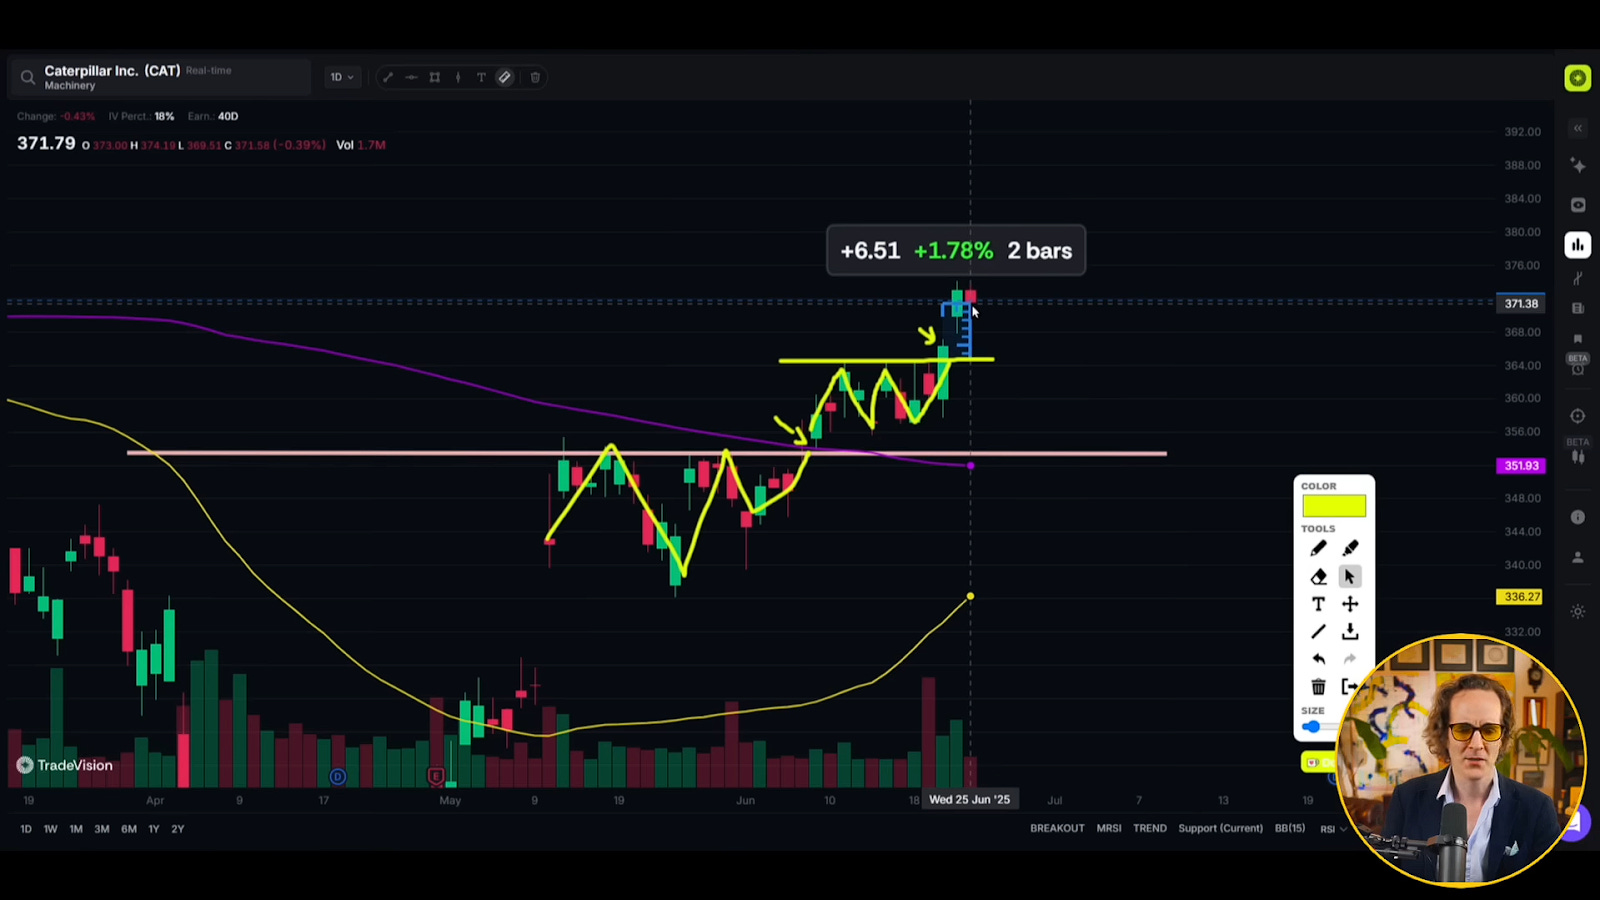Click the yellow 336.27 price label on the axis
Viewport: 1600px width, 900px height.
point(1521,597)
